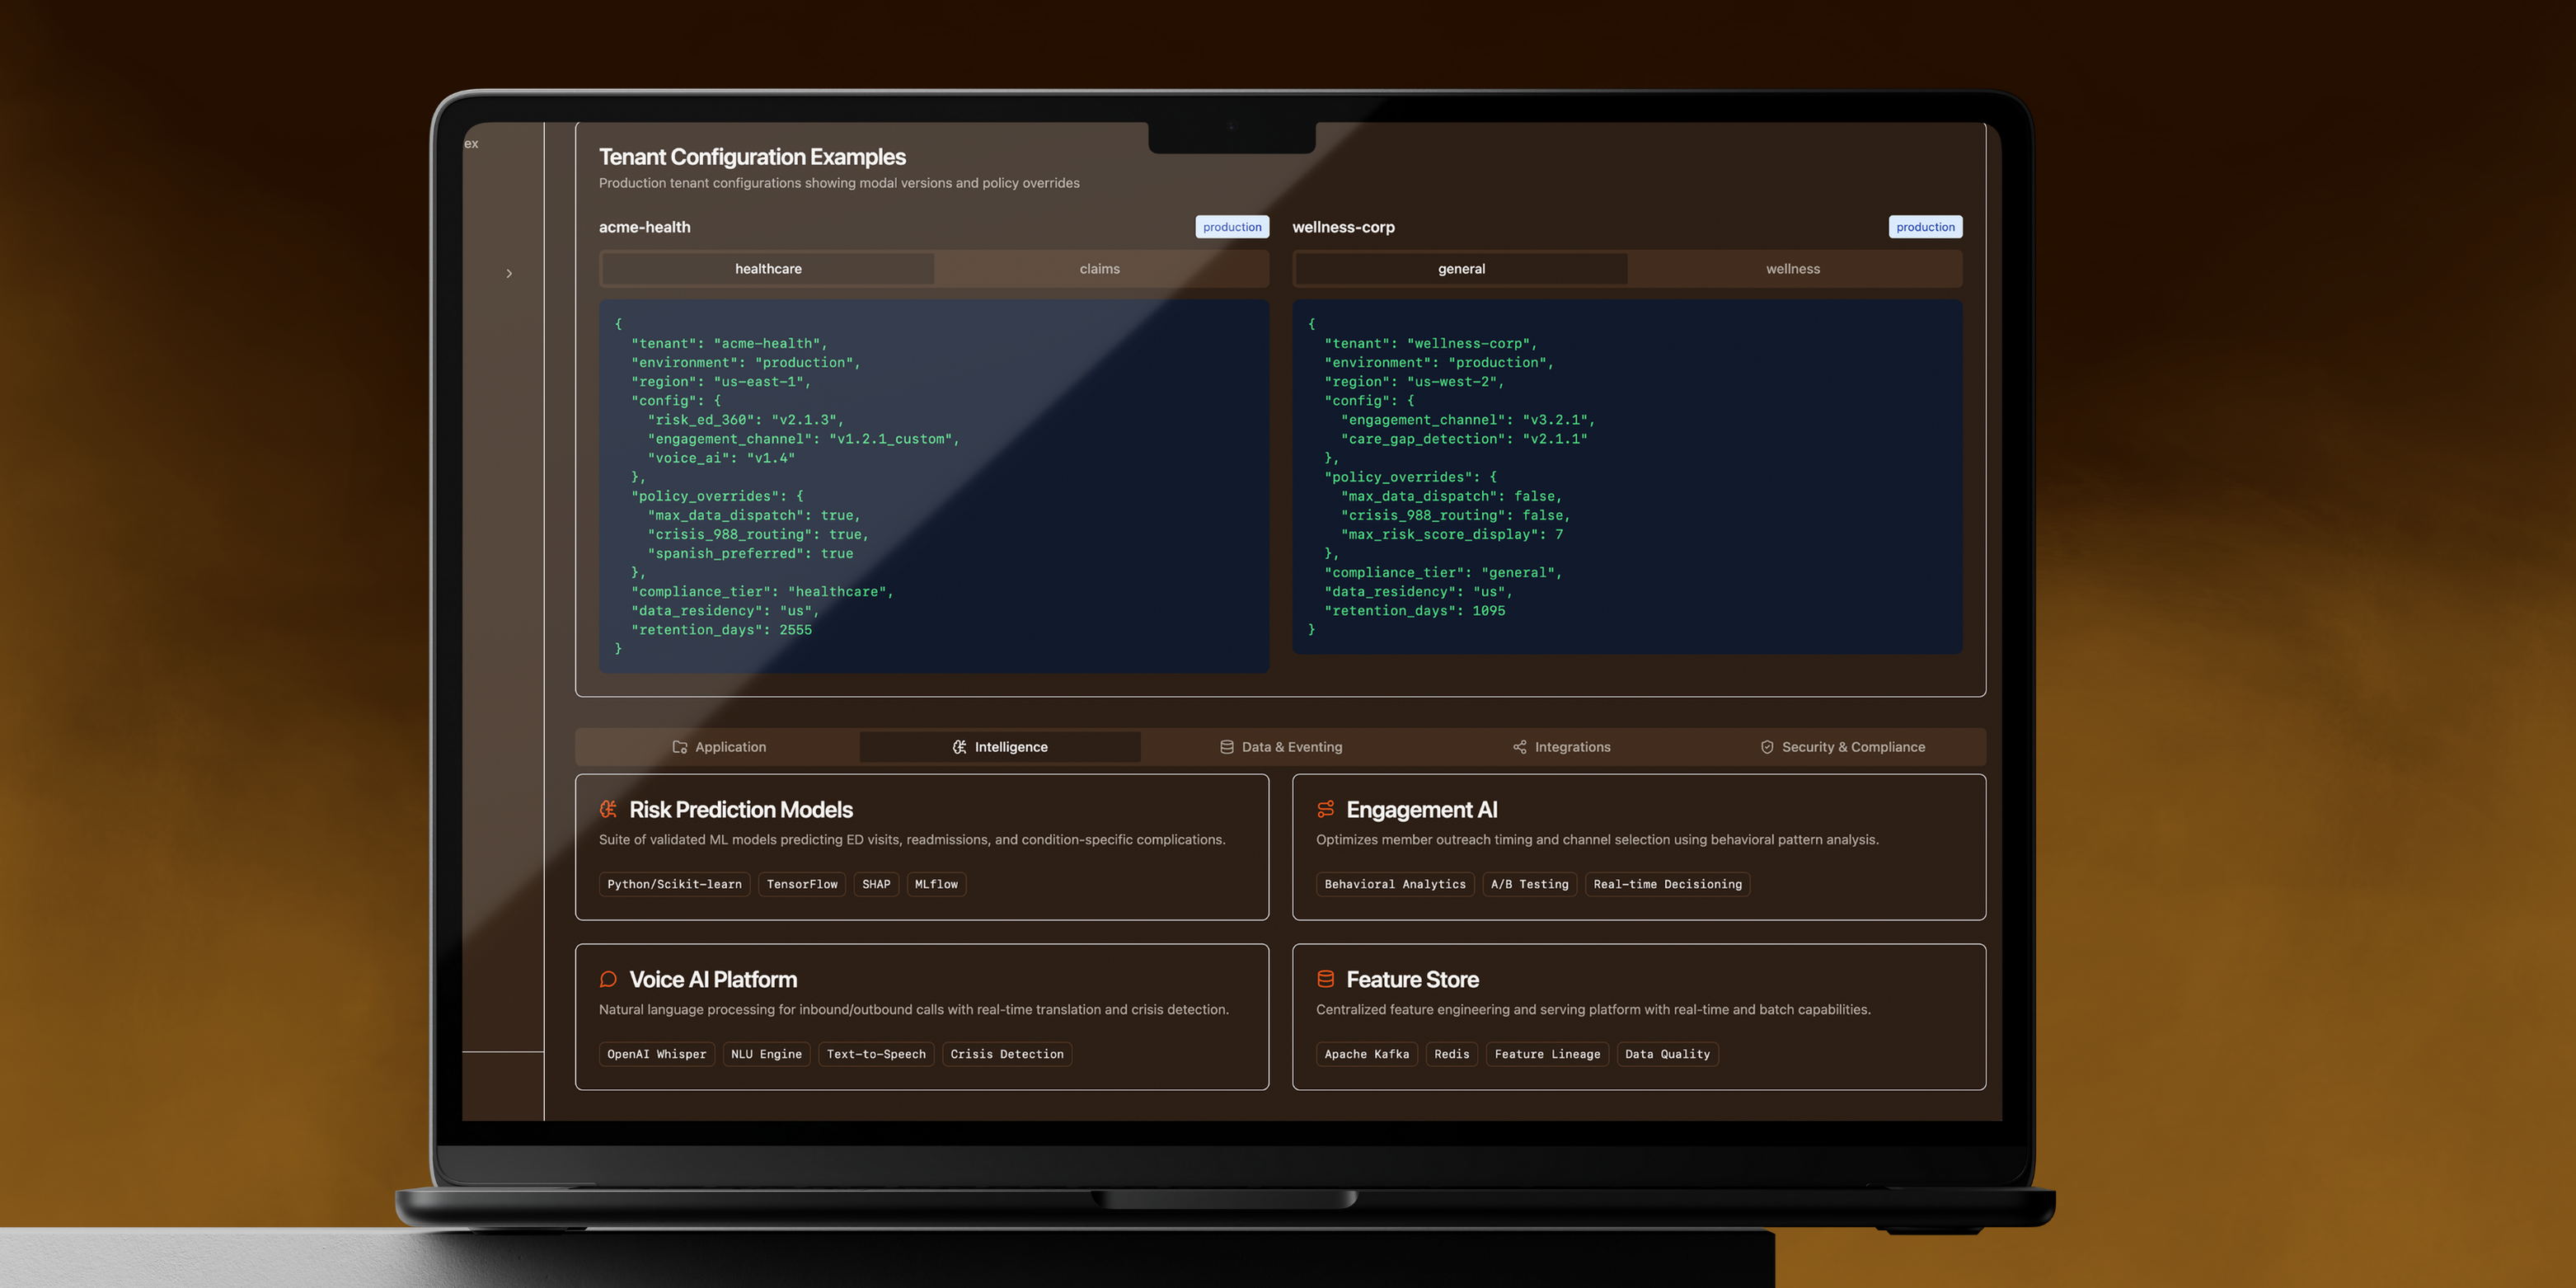
Task: Click the Security & Compliance shield icon
Action: click(x=1767, y=747)
